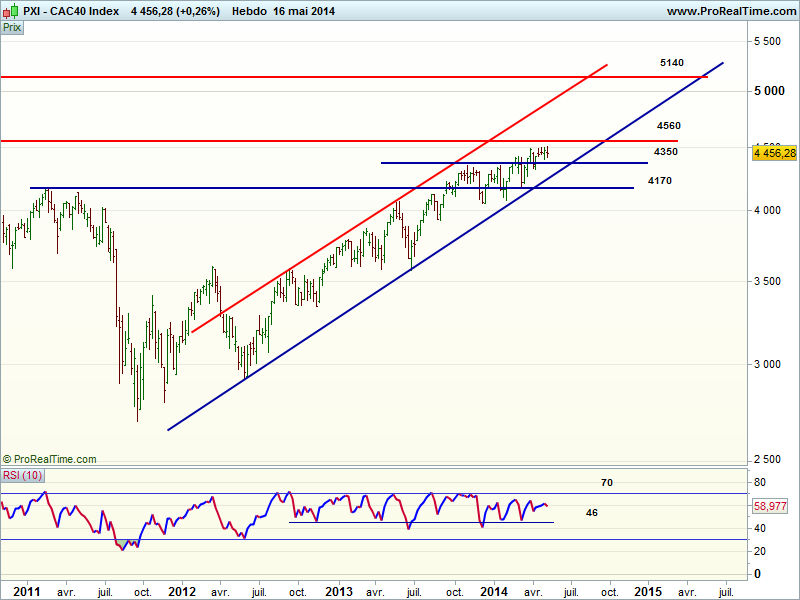Select the 4350 support level label

click(x=665, y=151)
